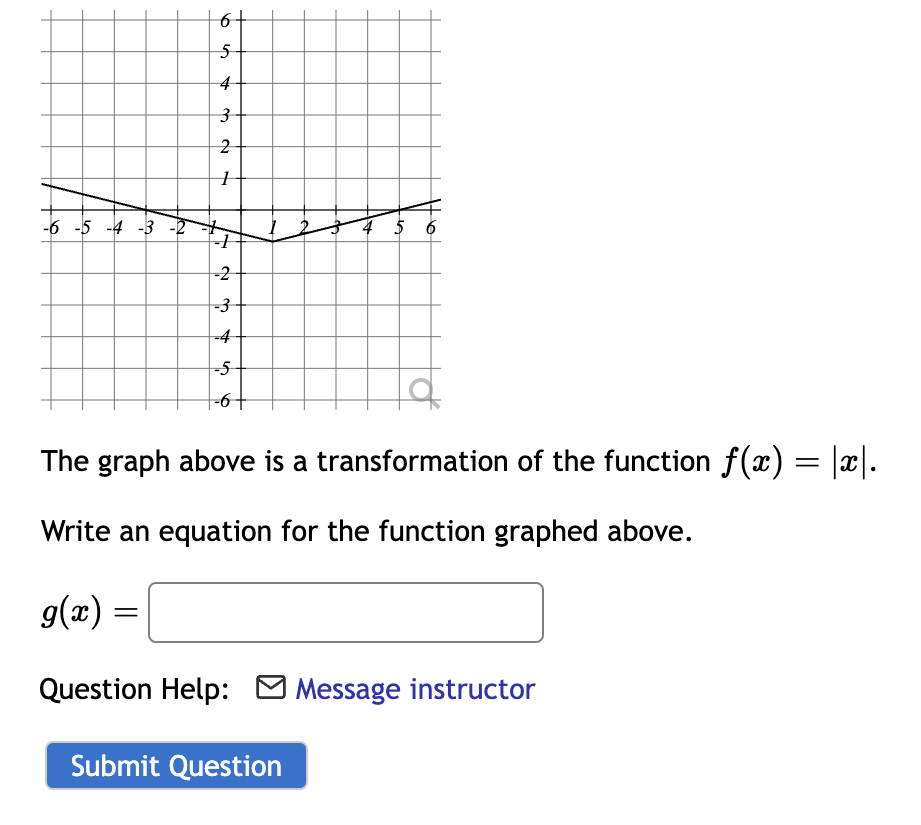Click the label 6 on the y-axis
Image resolution: width=921 pixels, height=825 pixels.
(x=225, y=18)
